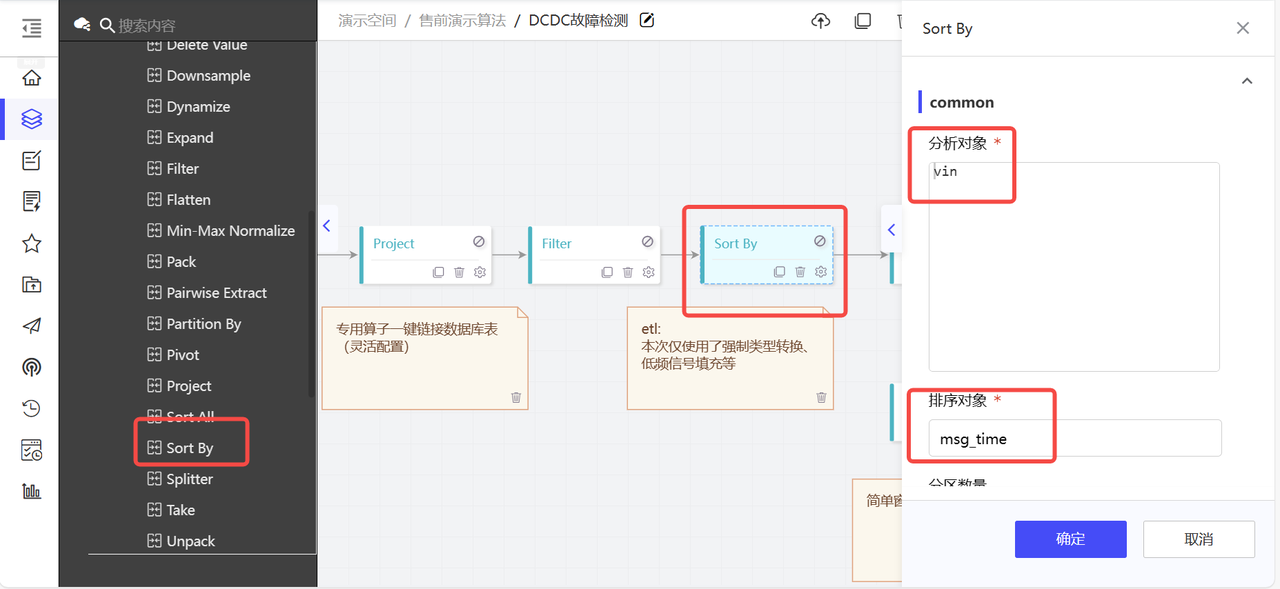This screenshot has width=1280, height=589.
Task: Collapse the common section chevron
Action: pyautogui.click(x=1247, y=81)
